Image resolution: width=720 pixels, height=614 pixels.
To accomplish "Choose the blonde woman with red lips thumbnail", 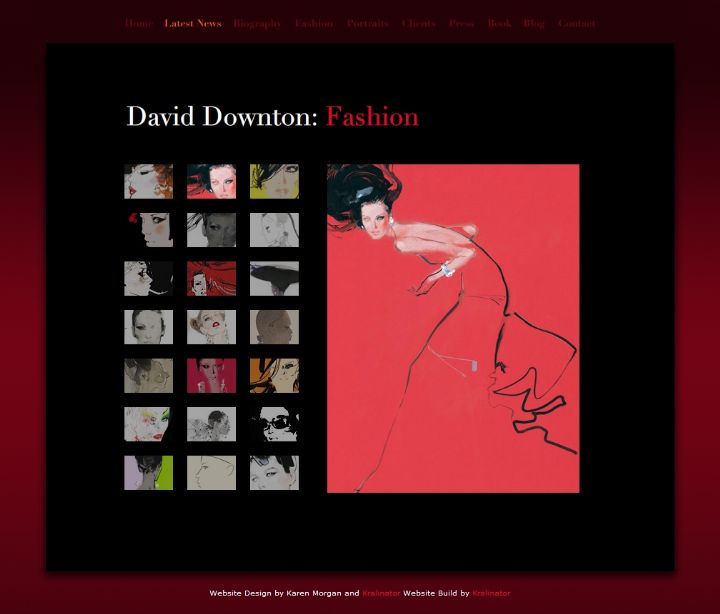I will [211, 327].
